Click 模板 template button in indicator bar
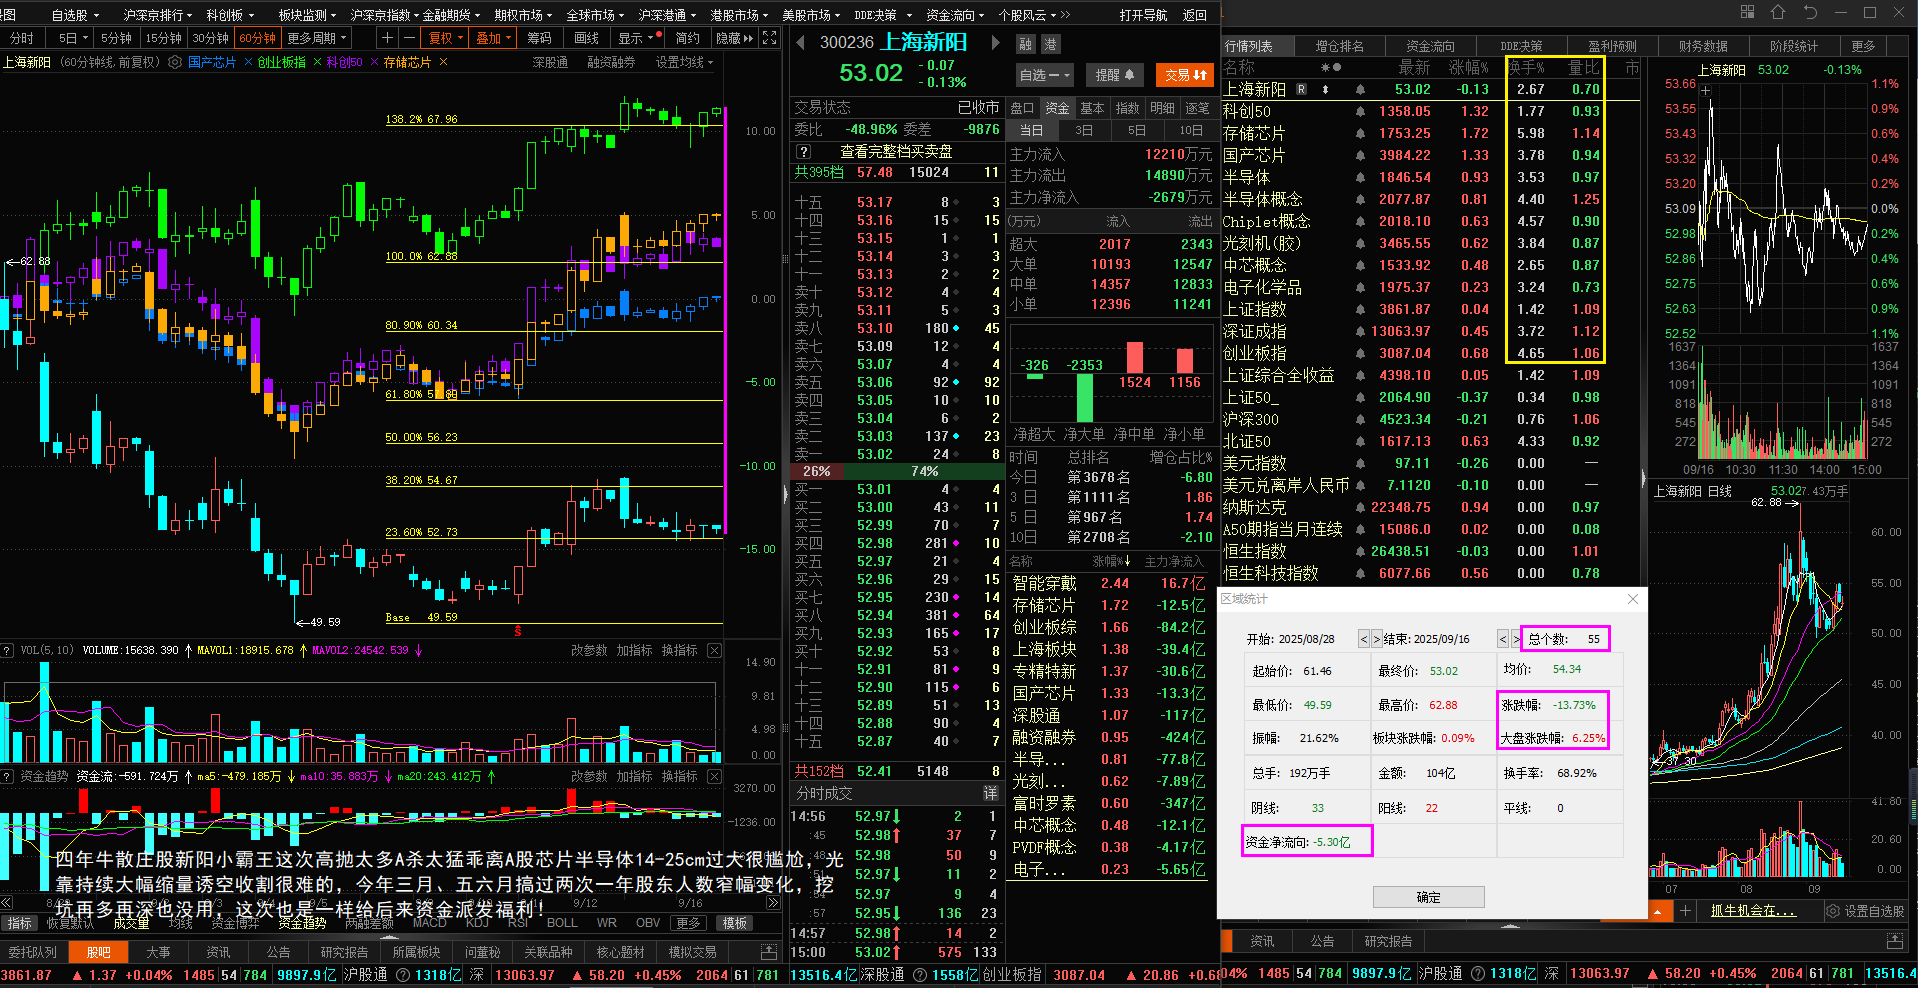The image size is (1918, 988). 735,923
